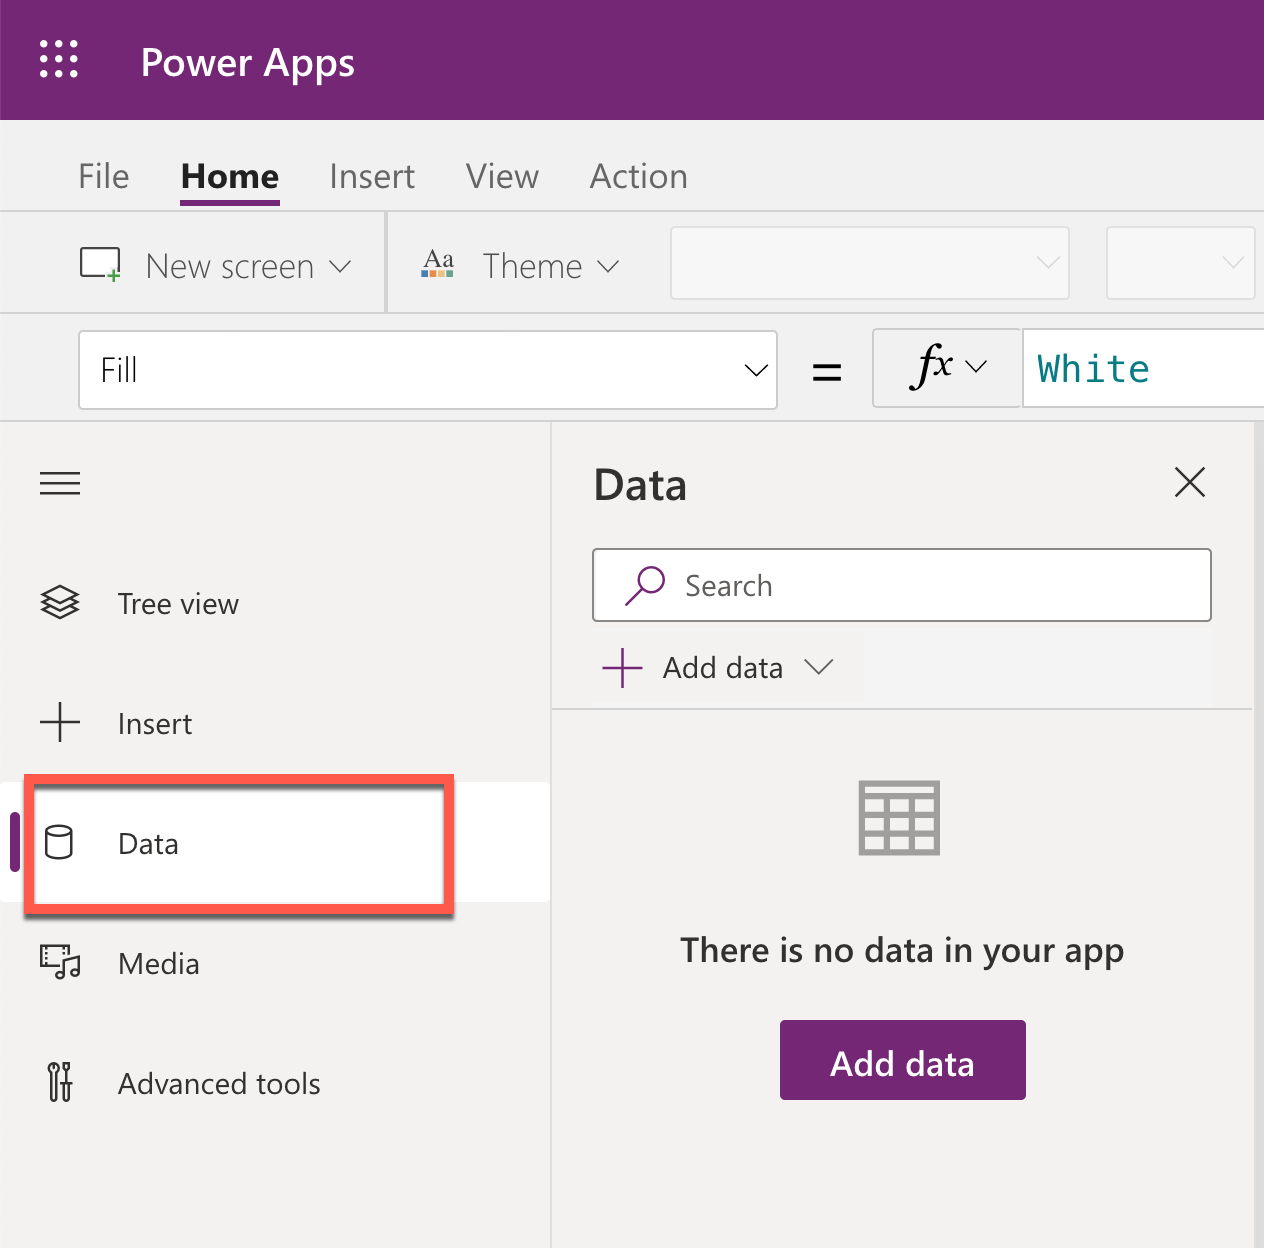Open the empty font dropdown in ribbon
1264x1248 pixels.
point(870,263)
